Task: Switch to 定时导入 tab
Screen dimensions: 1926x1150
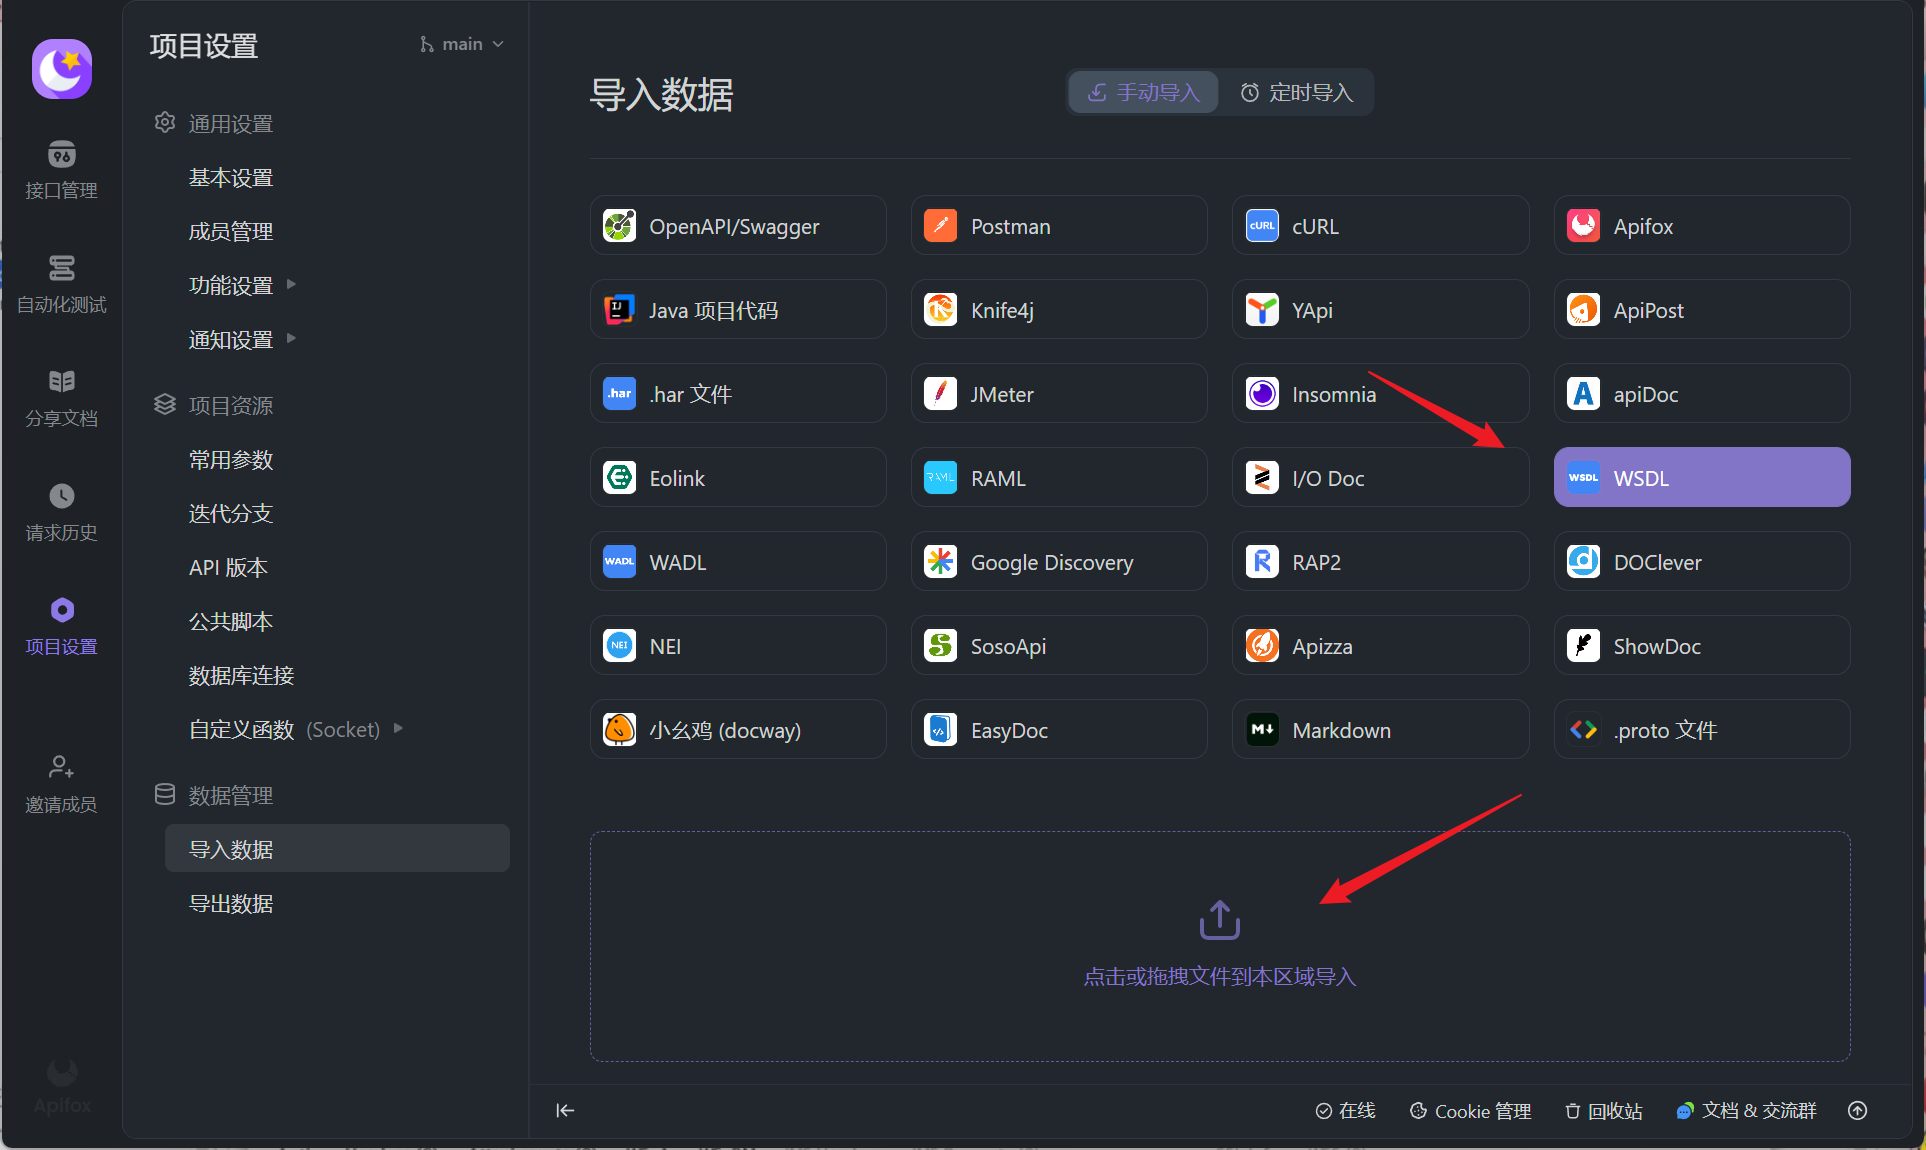Action: coord(1297,93)
